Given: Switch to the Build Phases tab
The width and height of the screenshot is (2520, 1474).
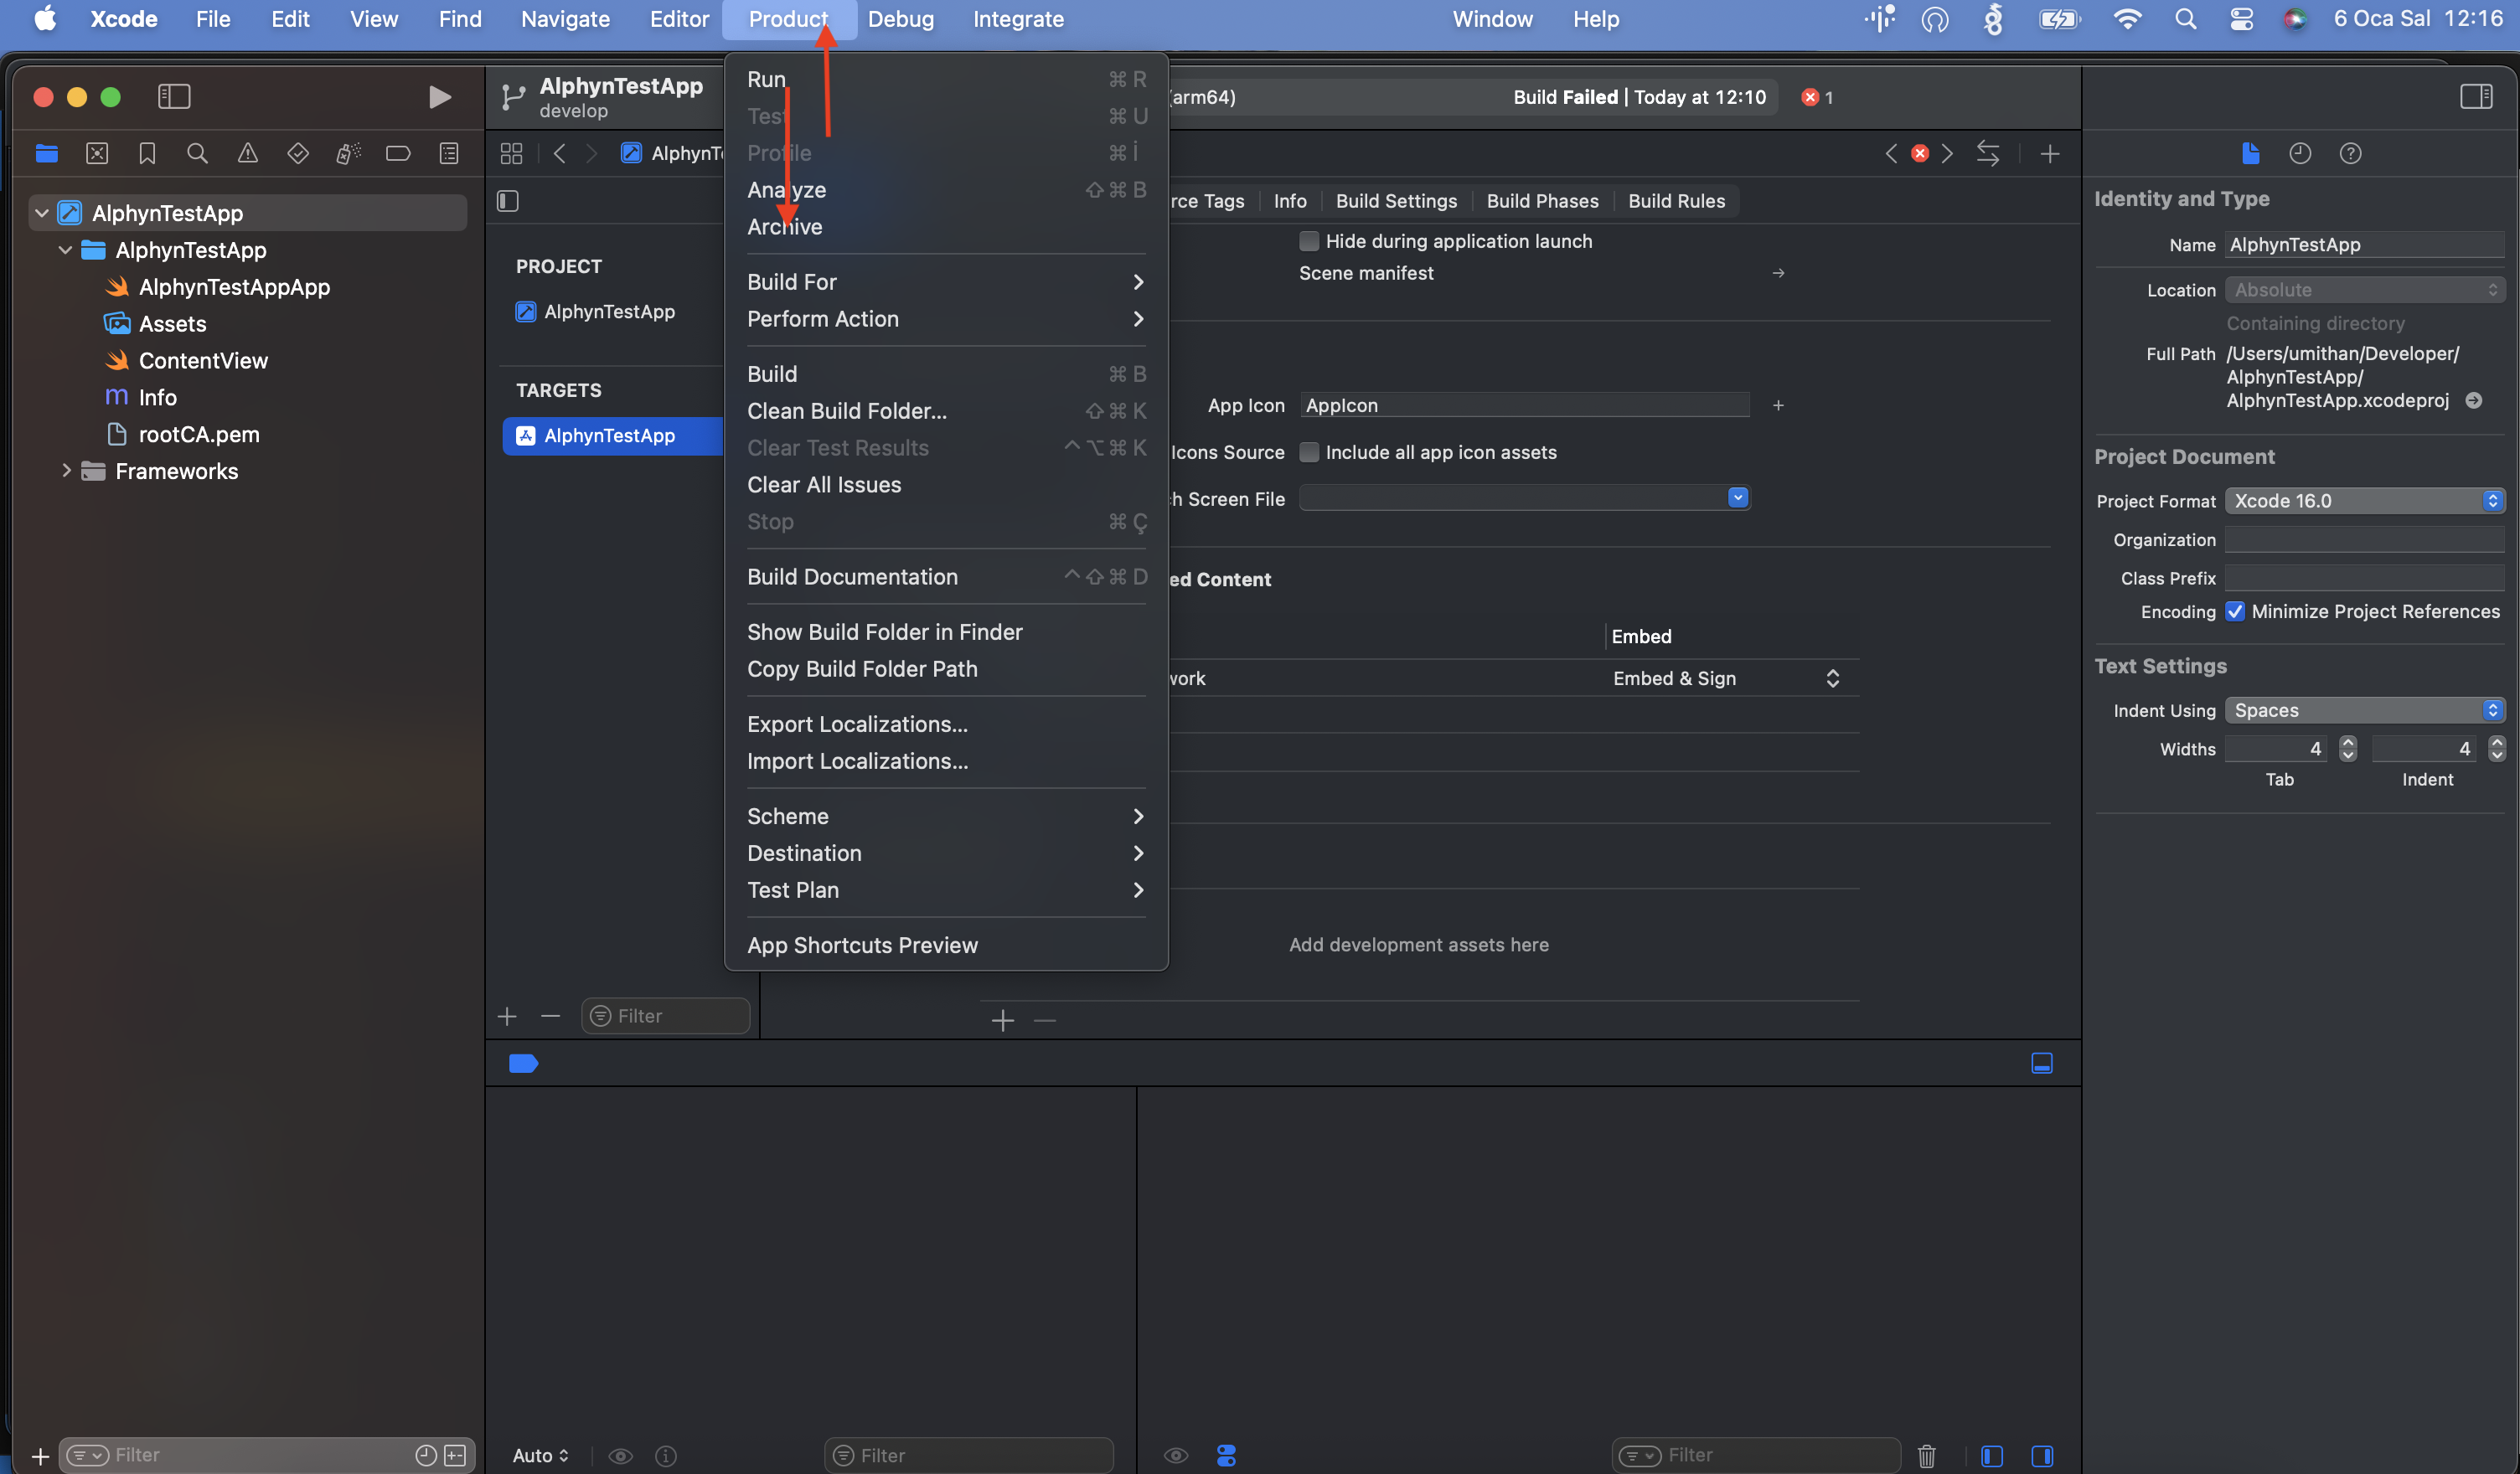Looking at the screenshot, I should pos(1542,201).
